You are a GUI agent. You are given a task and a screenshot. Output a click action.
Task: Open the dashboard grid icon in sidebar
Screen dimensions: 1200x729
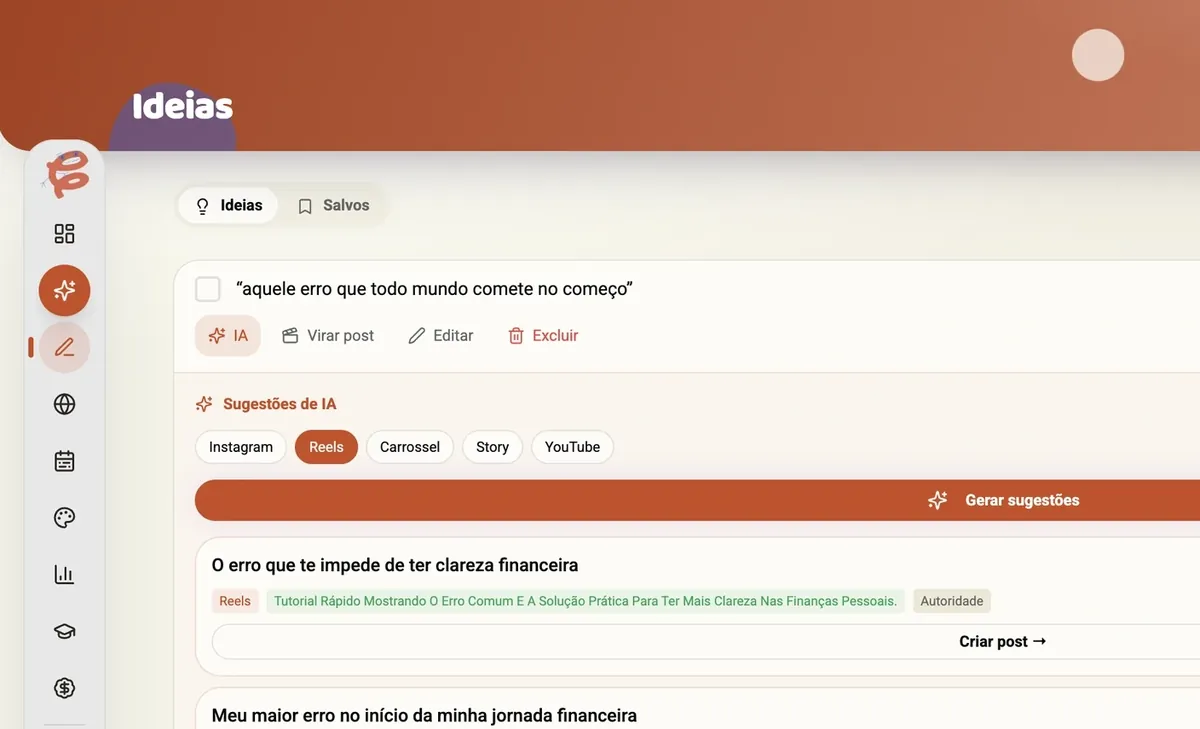64,234
